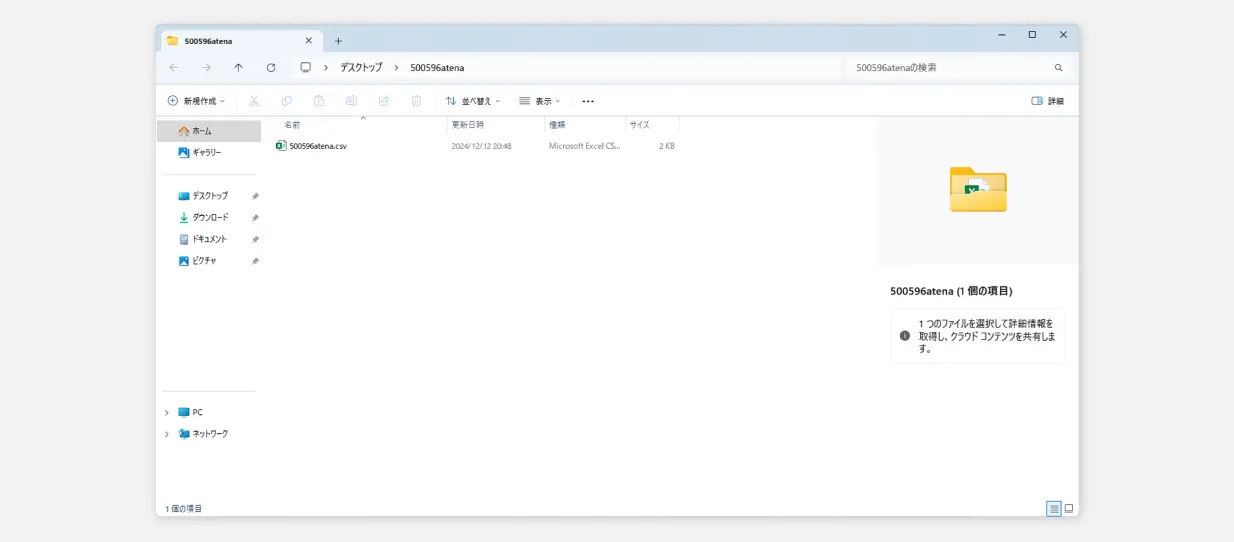Click the Refresh button in navigation bar

(x=271, y=68)
